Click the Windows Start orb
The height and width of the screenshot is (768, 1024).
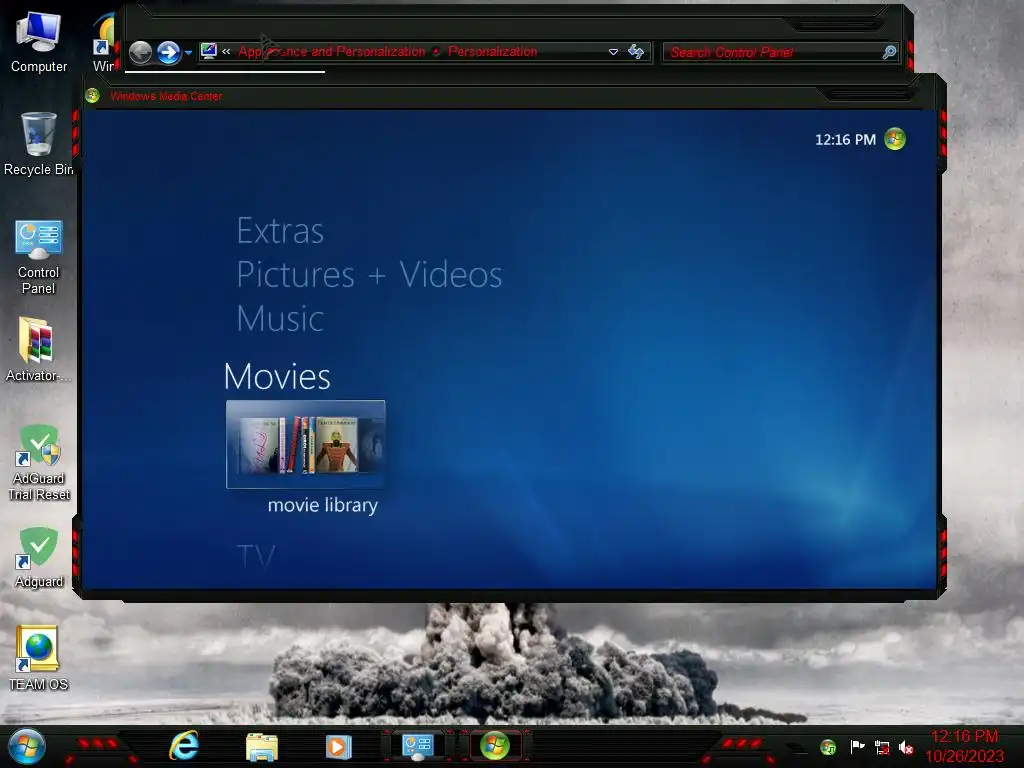click(x=27, y=746)
